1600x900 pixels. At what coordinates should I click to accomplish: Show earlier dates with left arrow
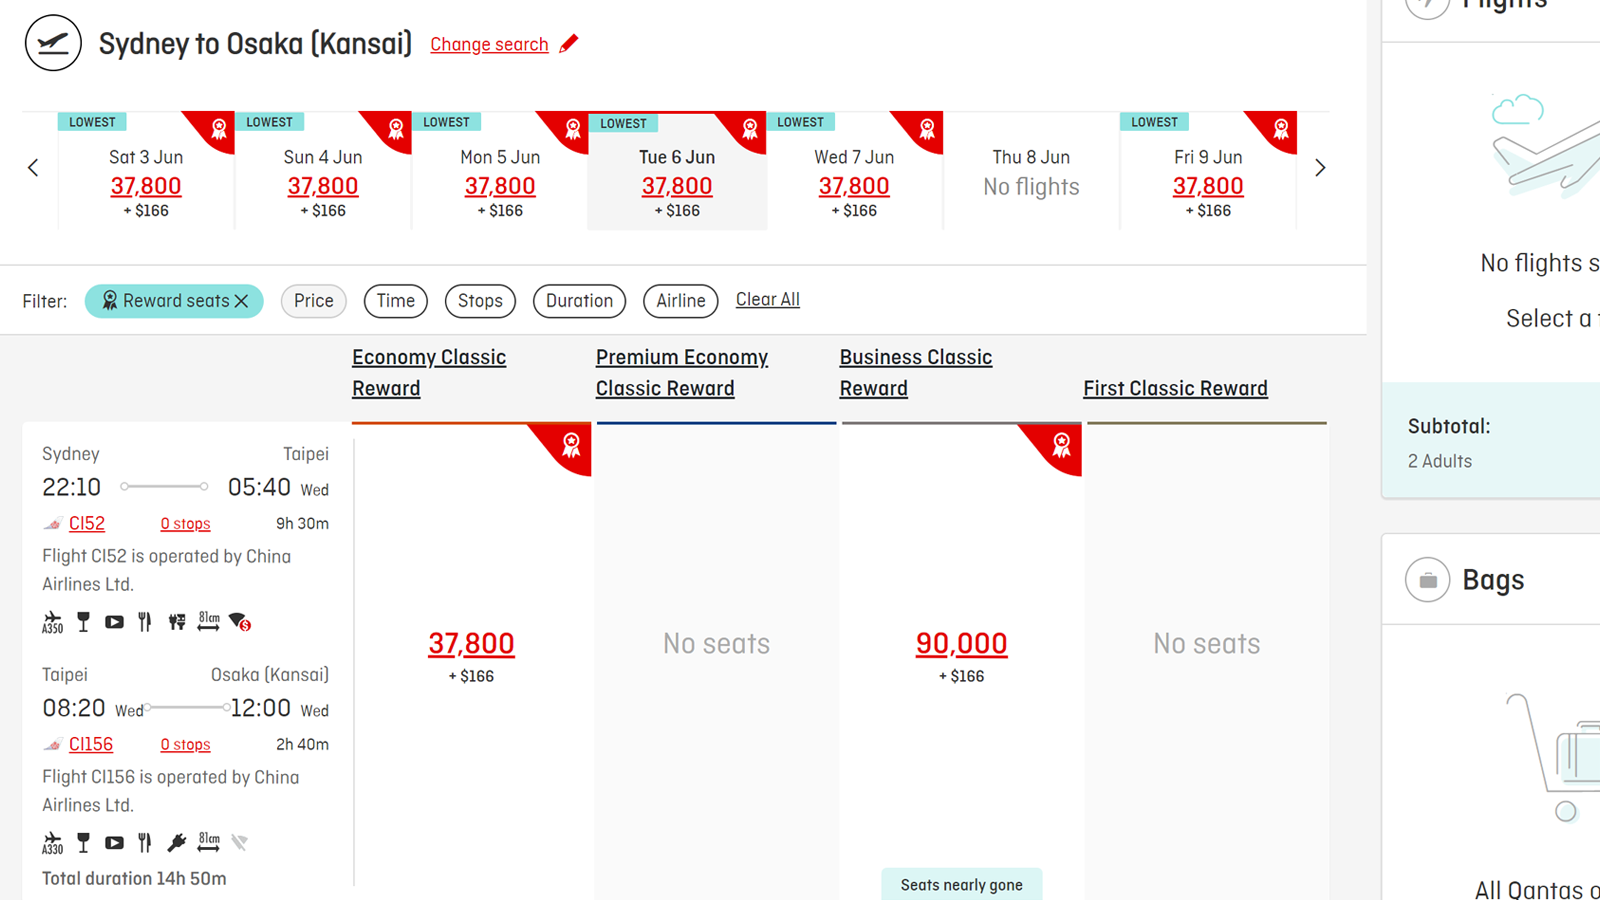point(33,168)
